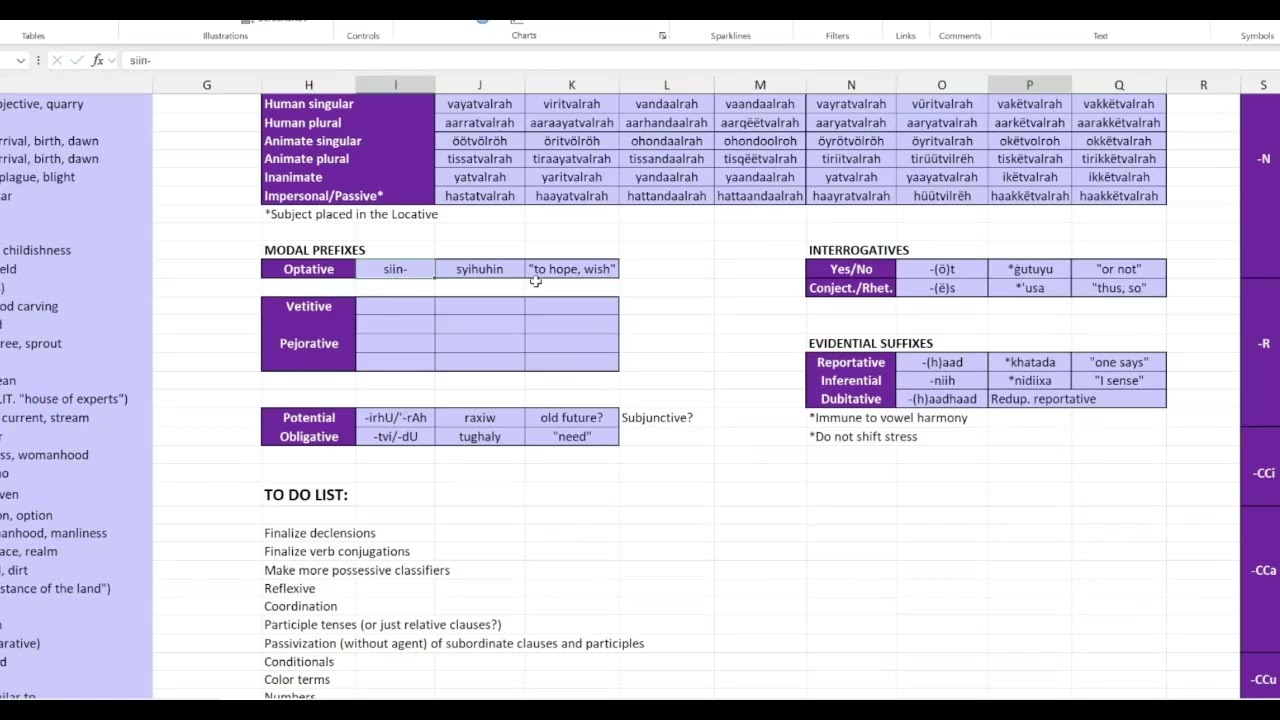Select column J header

point(479,85)
